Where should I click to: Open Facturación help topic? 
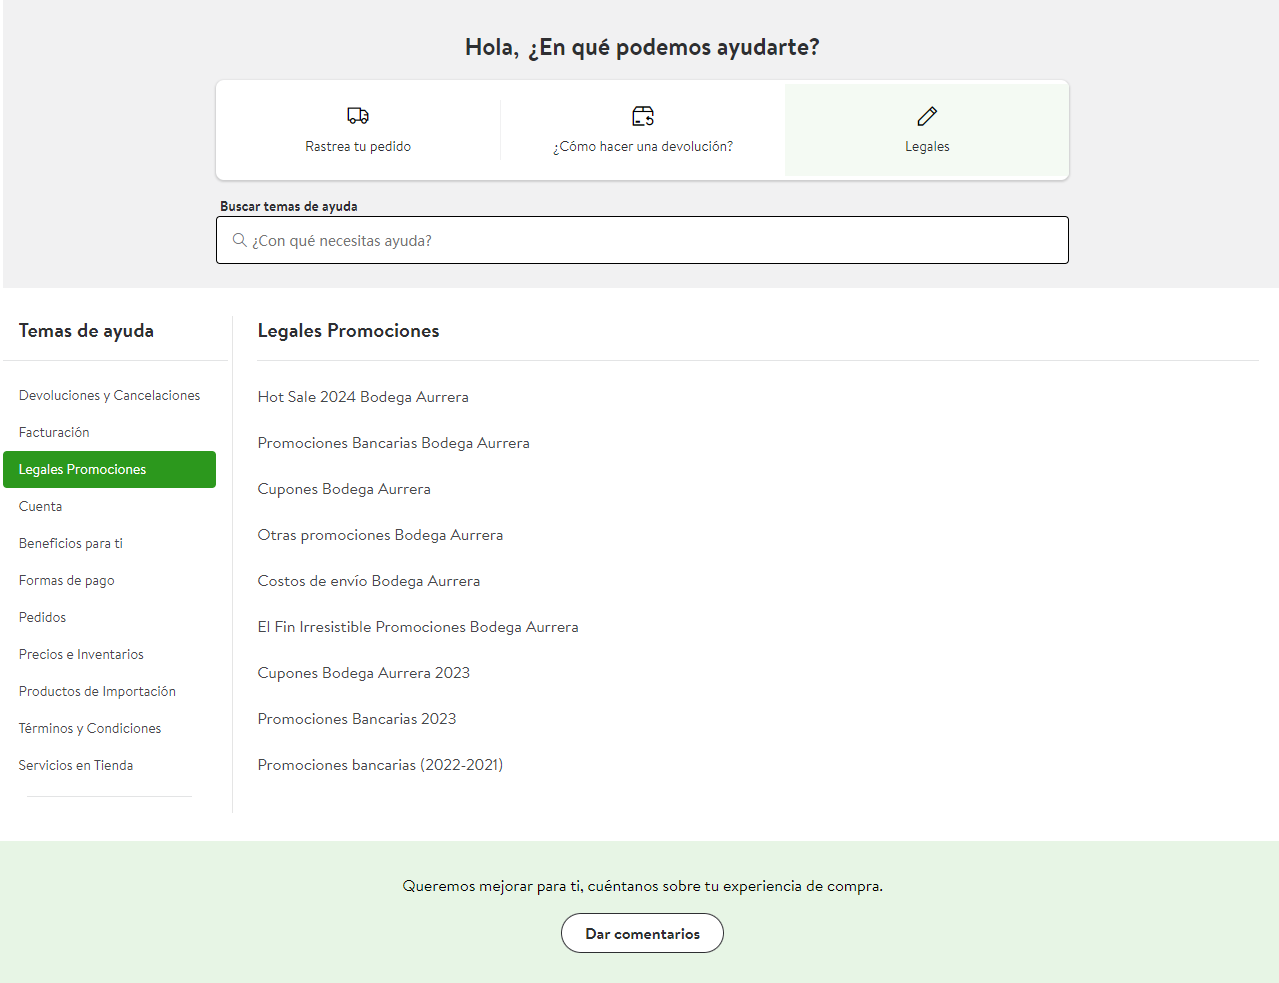point(54,432)
